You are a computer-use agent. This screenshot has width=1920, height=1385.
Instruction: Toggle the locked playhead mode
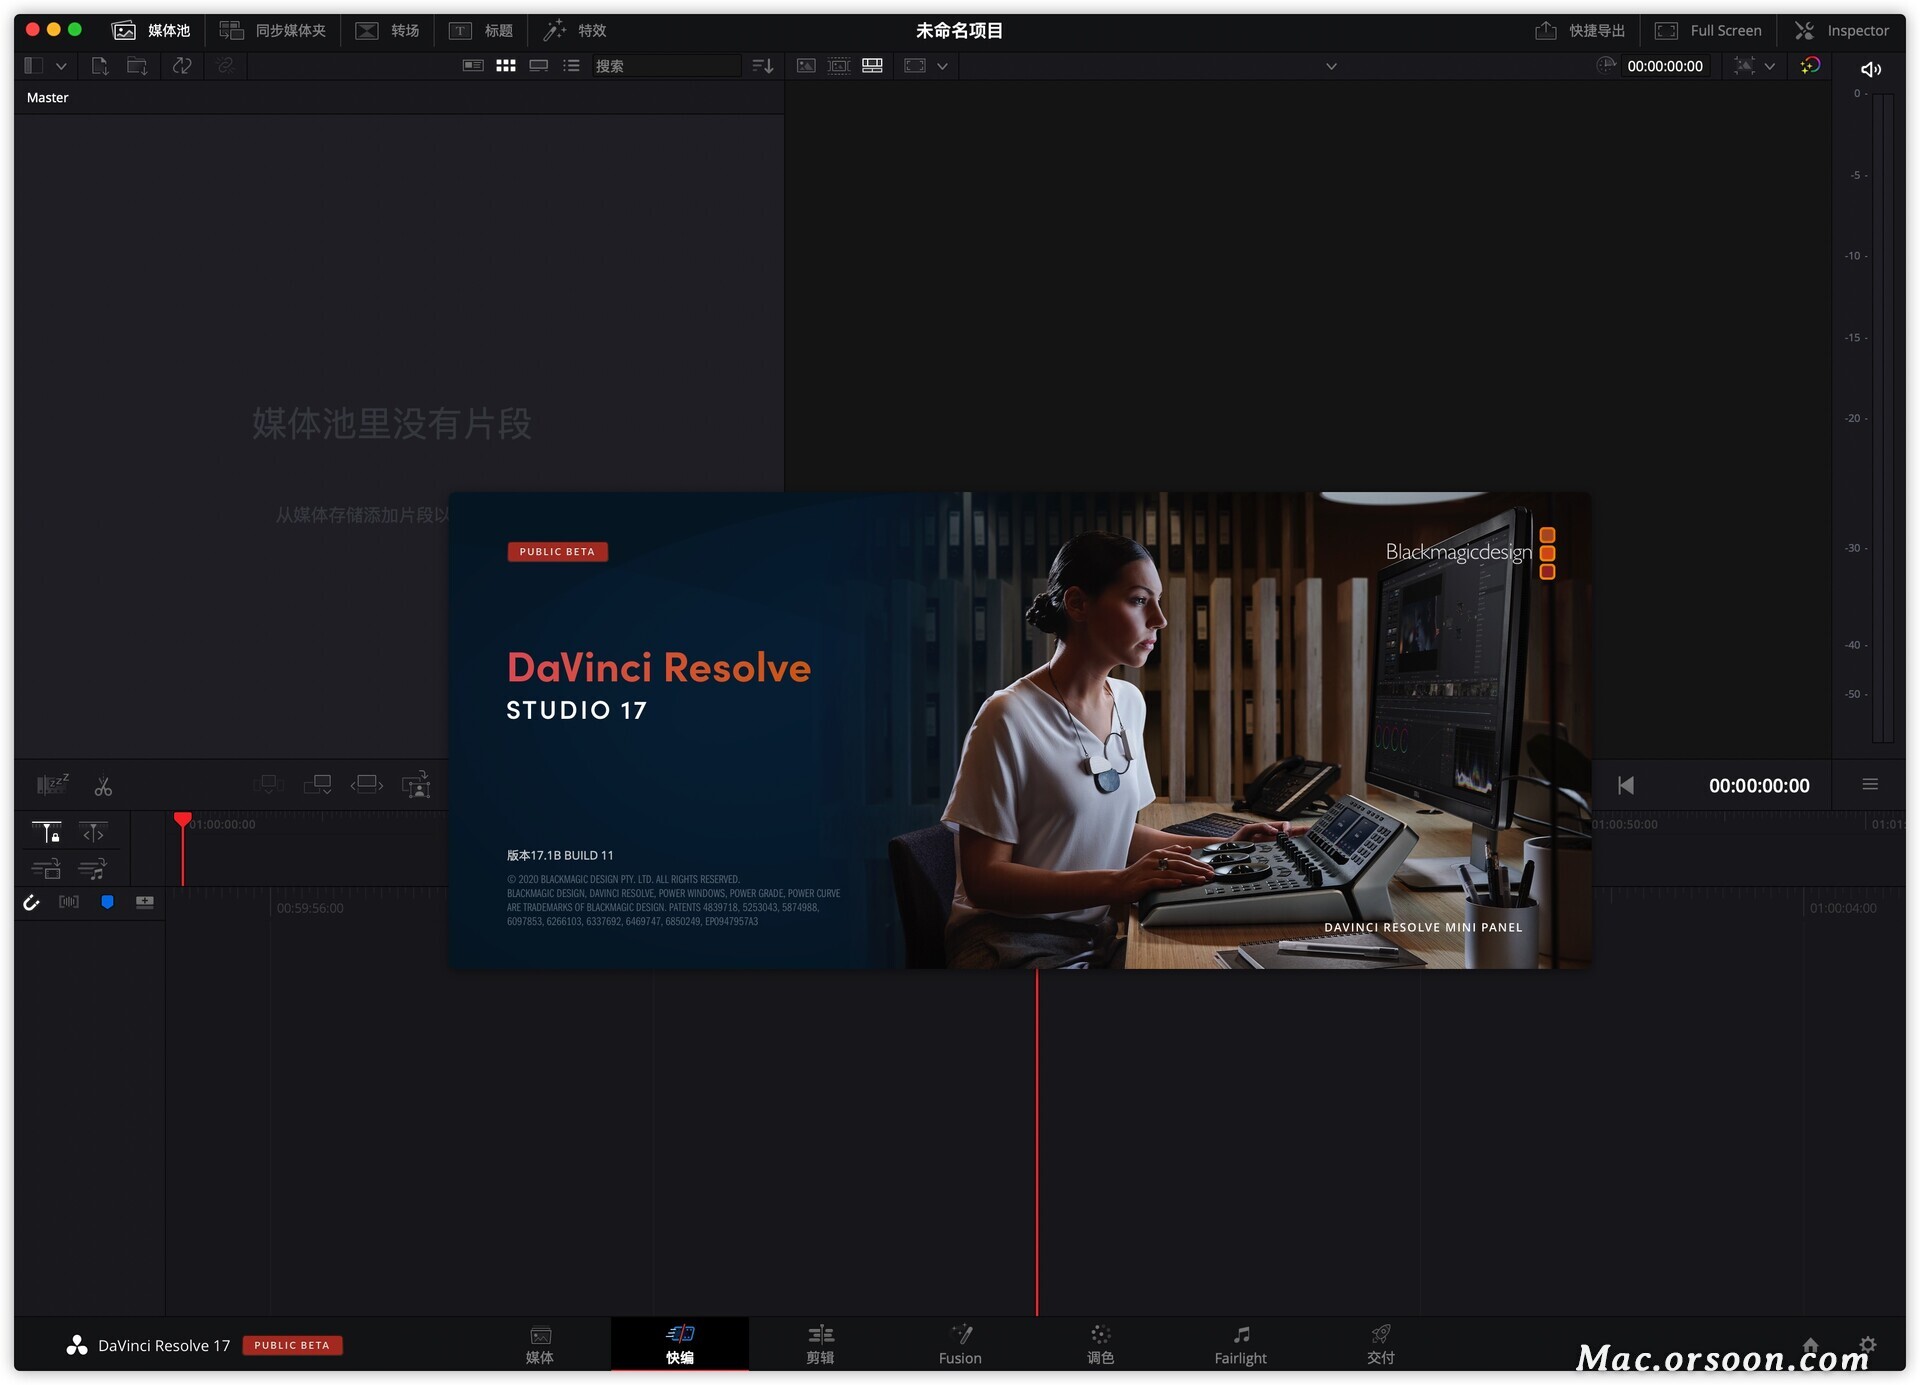click(x=47, y=833)
